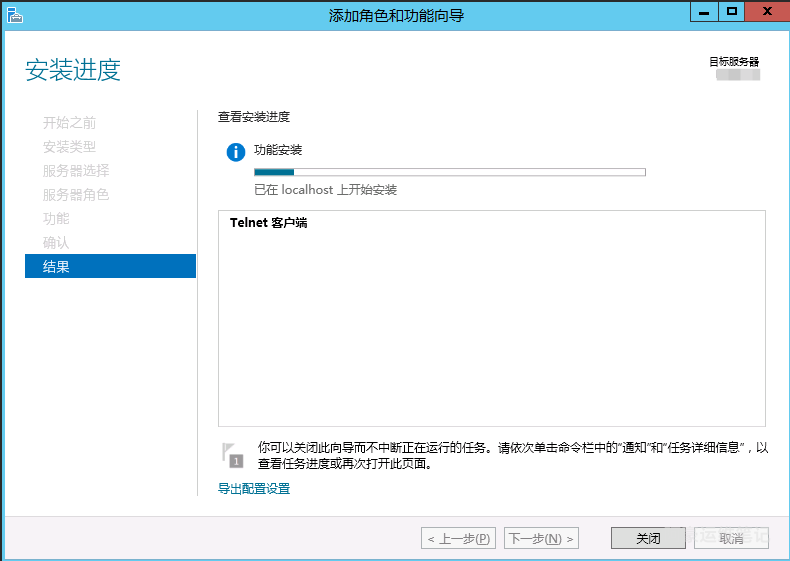The width and height of the screenshot is (790, 561).
Task: Click the 目标服务器 label
Action: 734,61
